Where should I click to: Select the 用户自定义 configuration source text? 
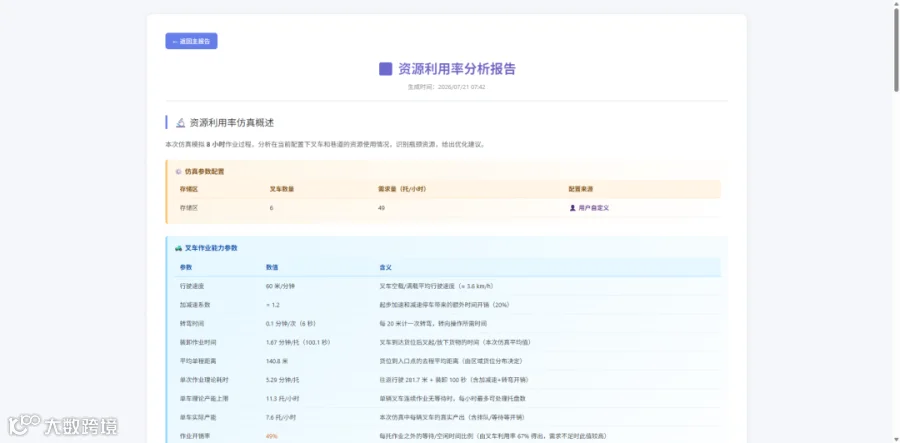(x=593, y=208)
